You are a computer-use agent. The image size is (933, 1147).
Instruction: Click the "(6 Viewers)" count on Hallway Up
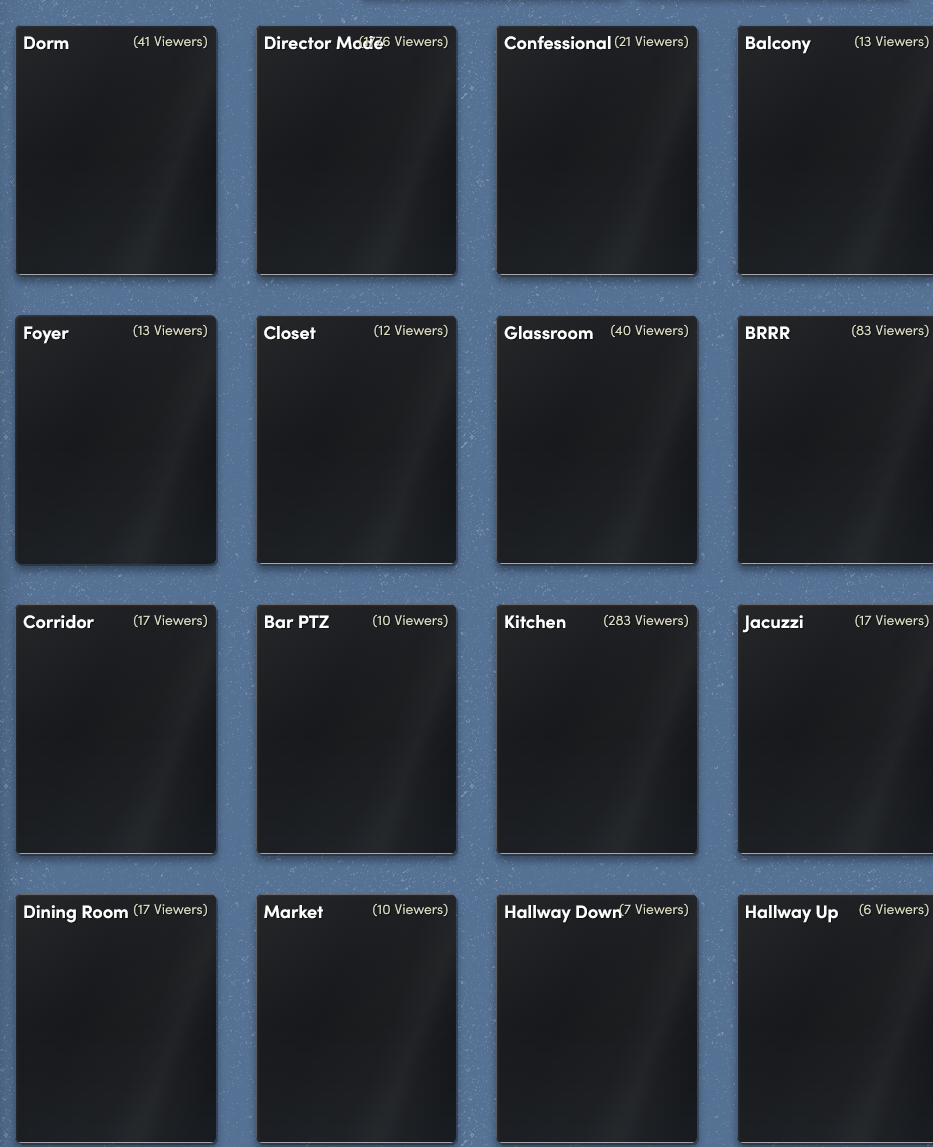pos(893,909)
